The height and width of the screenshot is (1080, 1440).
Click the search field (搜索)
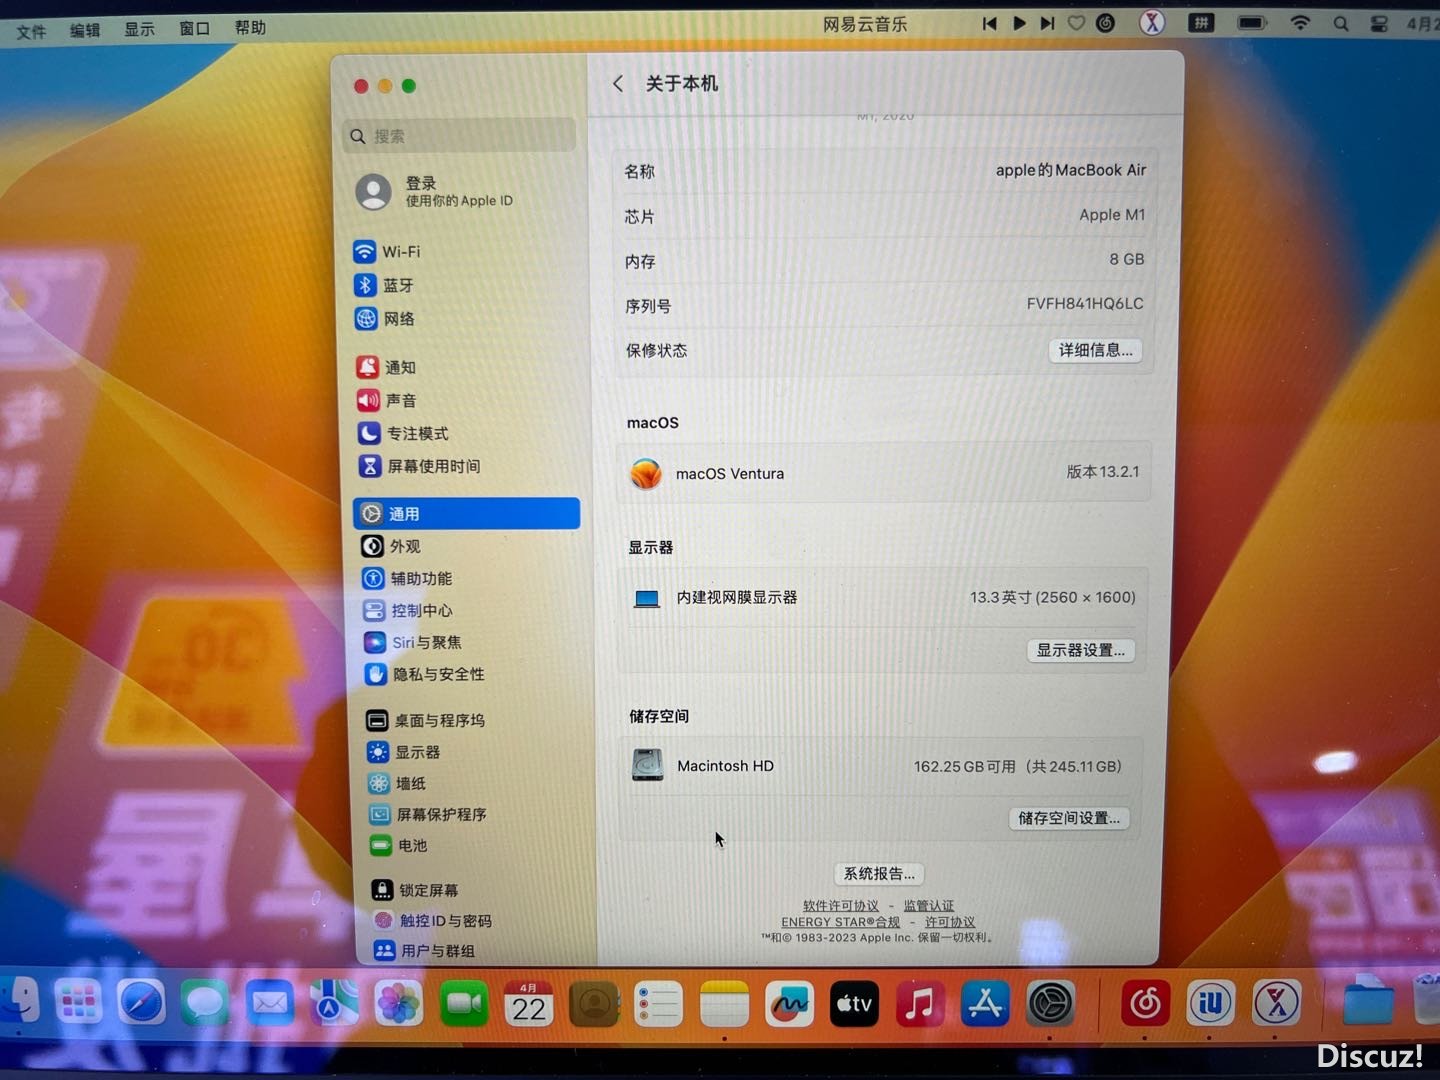(460, 136)
